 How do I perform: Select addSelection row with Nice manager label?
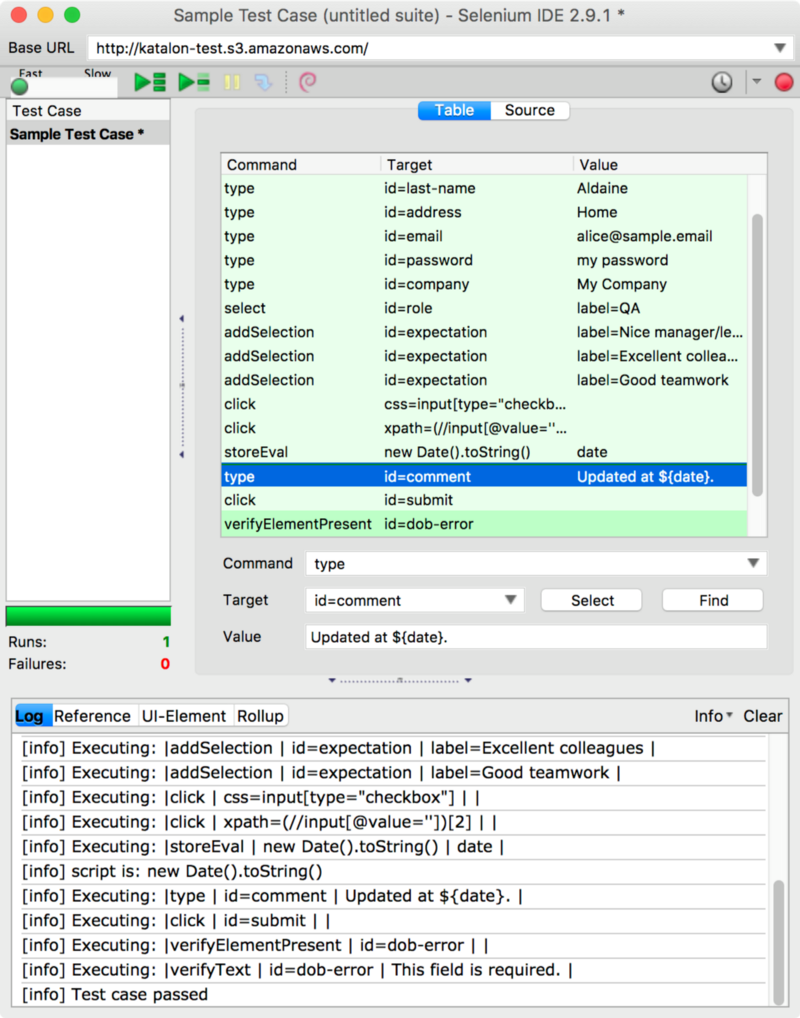point(484,332)
